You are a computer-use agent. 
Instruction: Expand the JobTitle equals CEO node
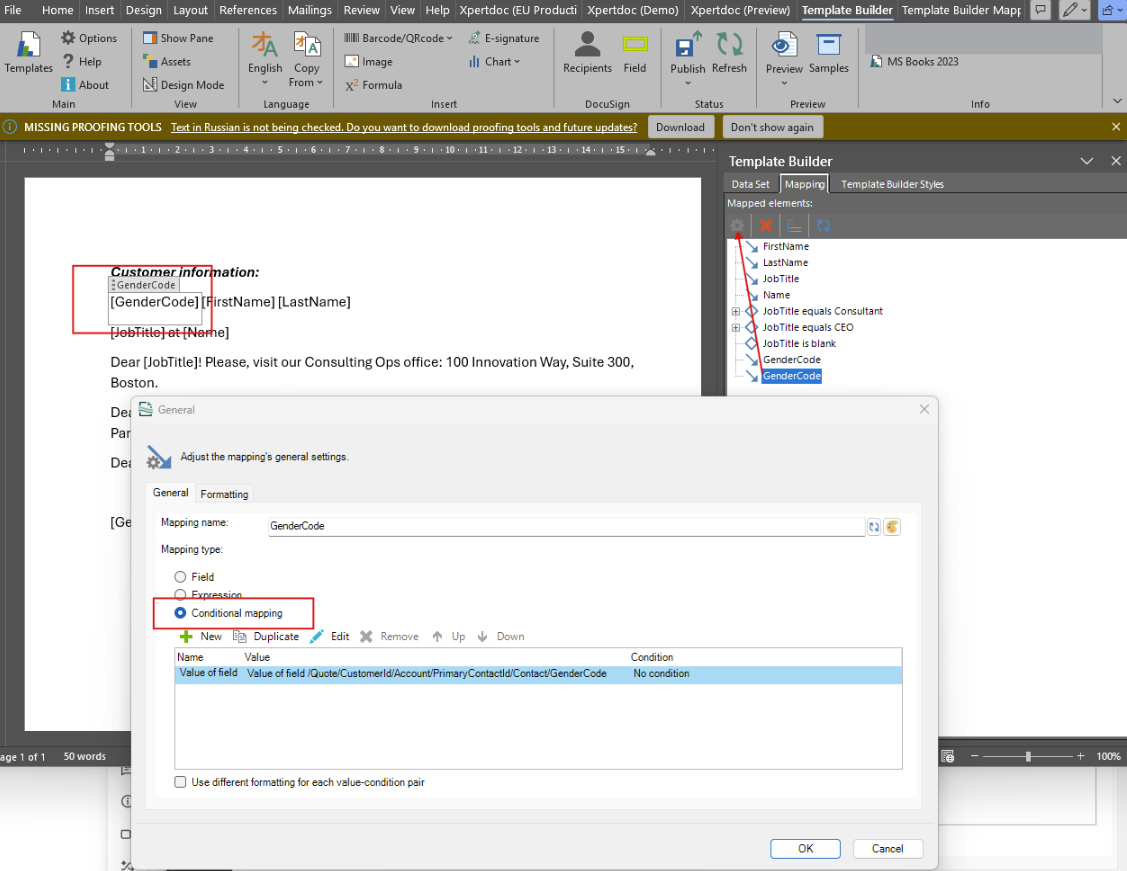(x=735, y=328)
